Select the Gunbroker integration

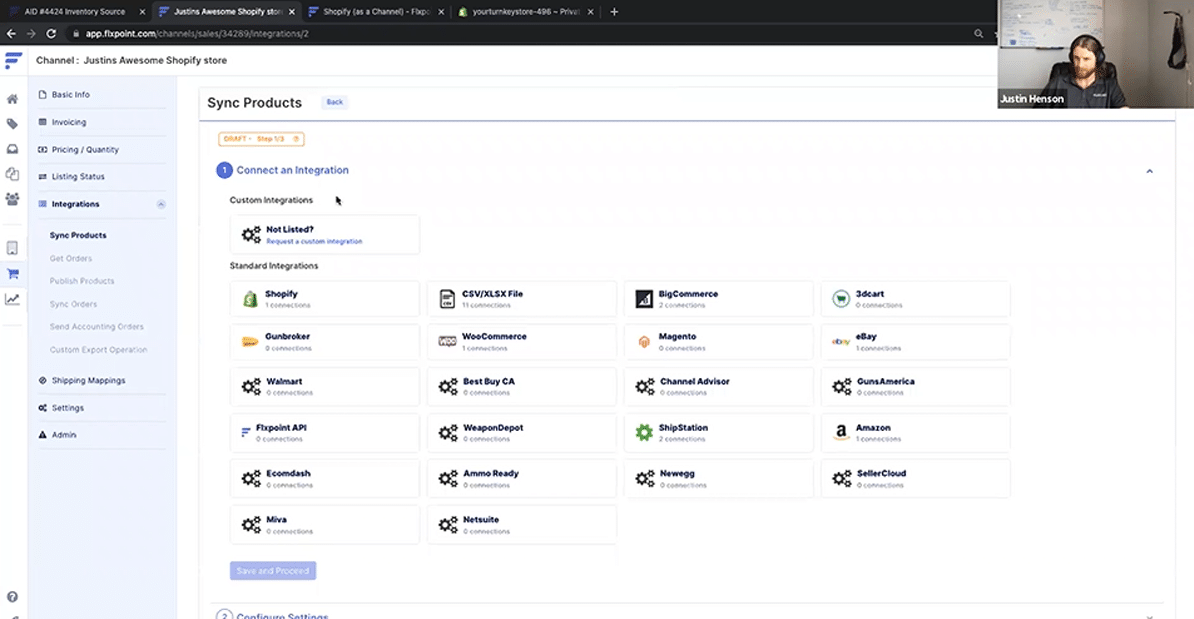[324, 342]
